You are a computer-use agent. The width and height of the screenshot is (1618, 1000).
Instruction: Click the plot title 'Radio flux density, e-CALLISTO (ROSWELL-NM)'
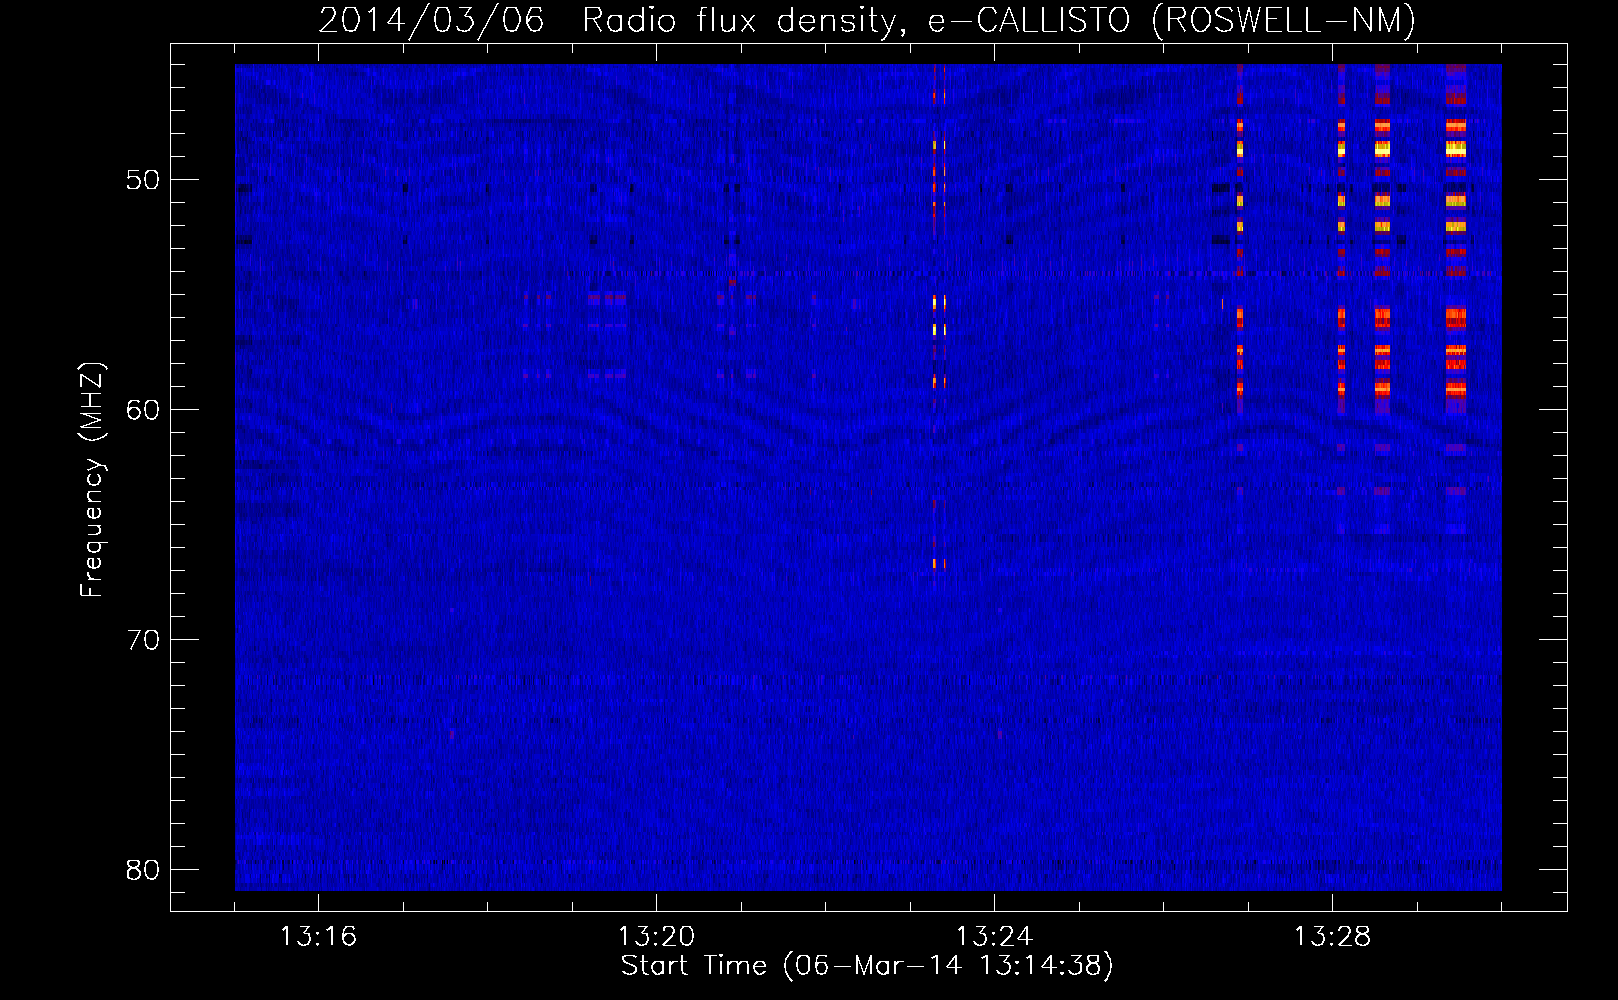pyautogui.click(x=999, y=20)
